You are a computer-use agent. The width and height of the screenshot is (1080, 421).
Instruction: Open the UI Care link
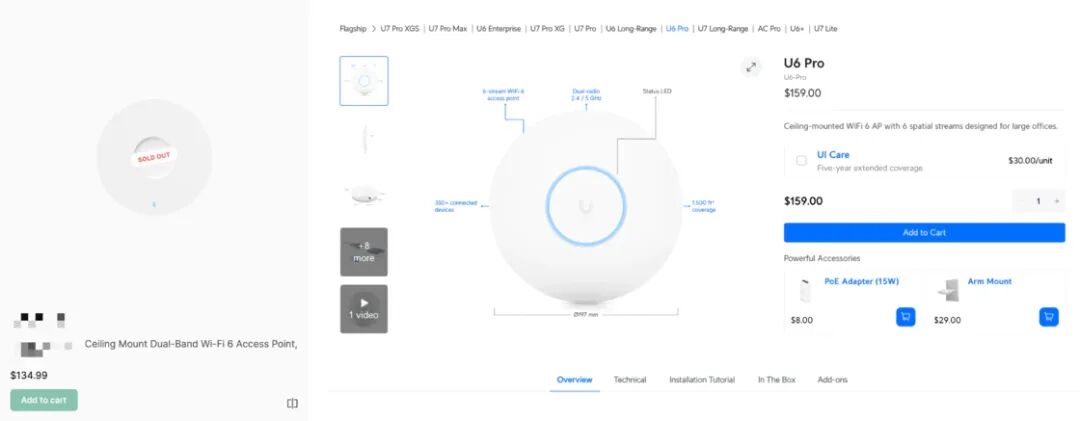point(833,155)
